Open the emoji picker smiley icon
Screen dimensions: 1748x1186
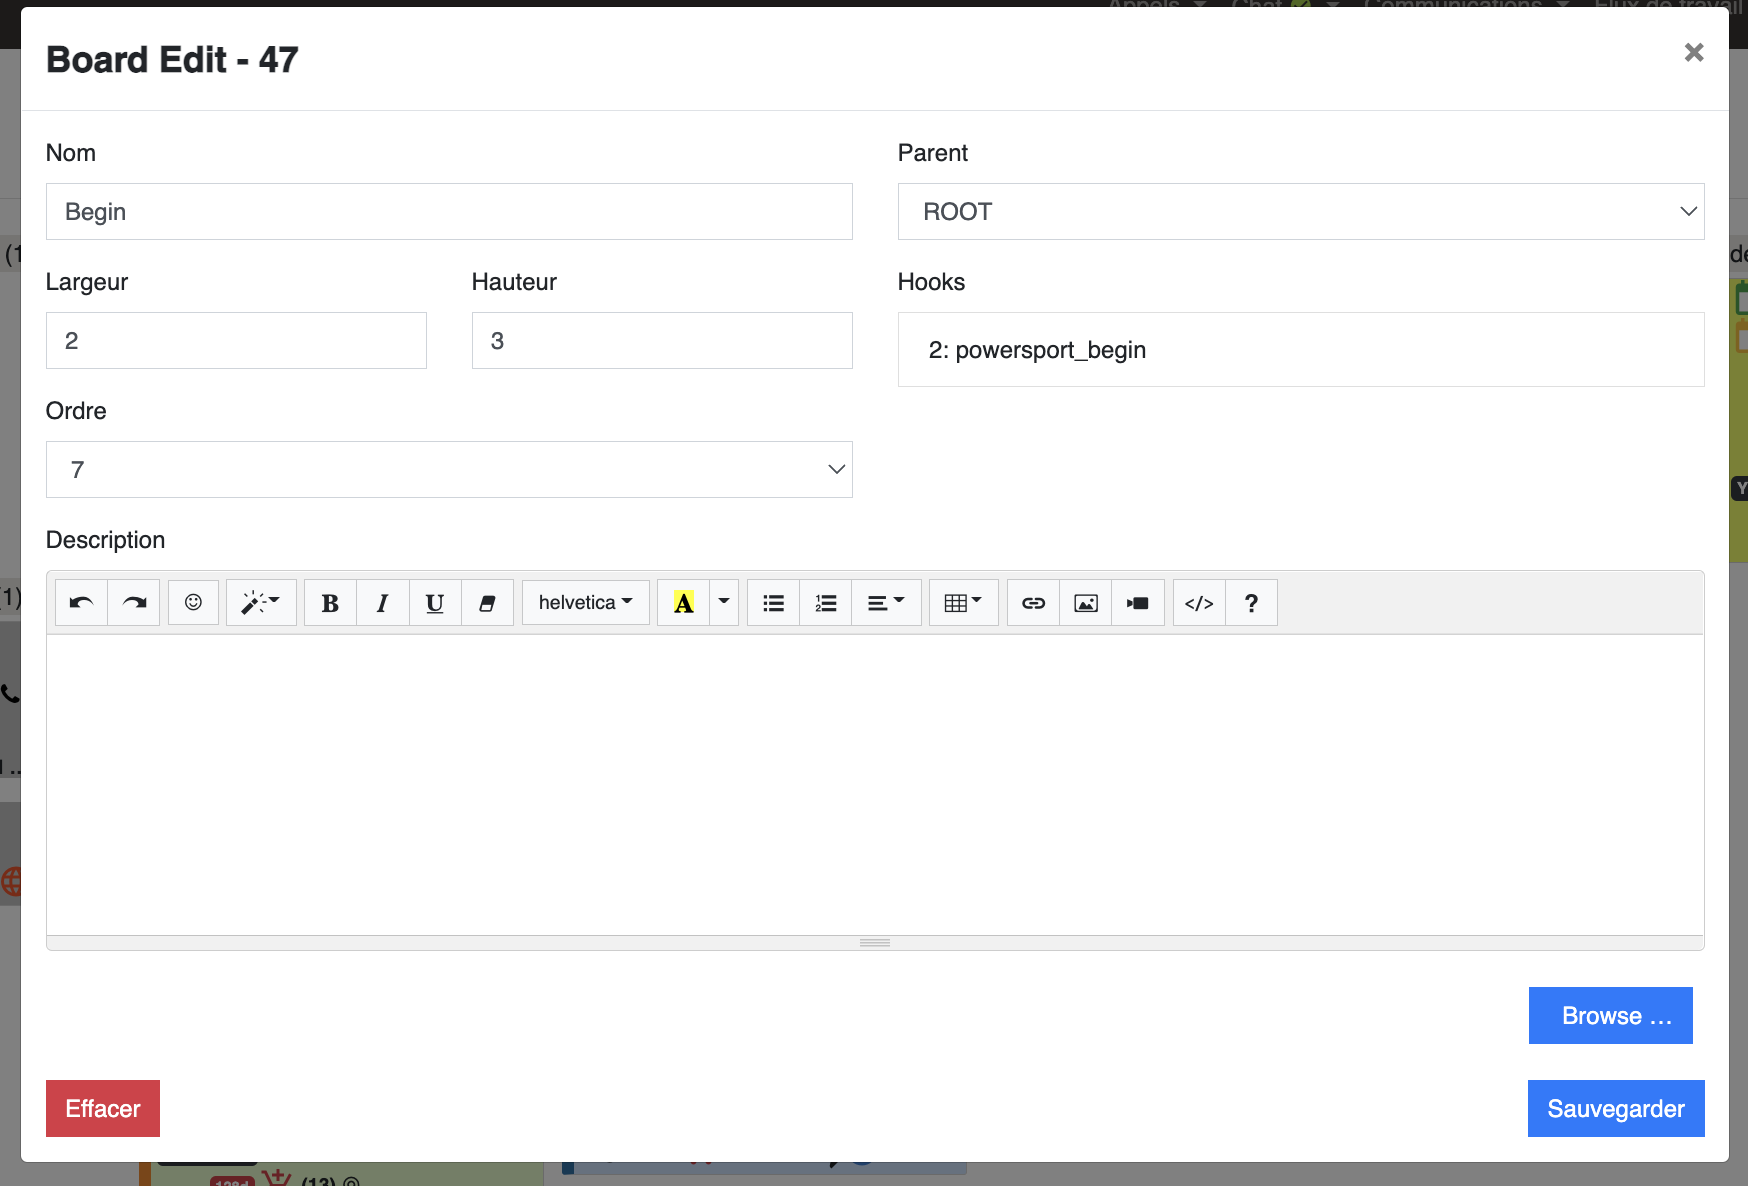pos(193,603)
